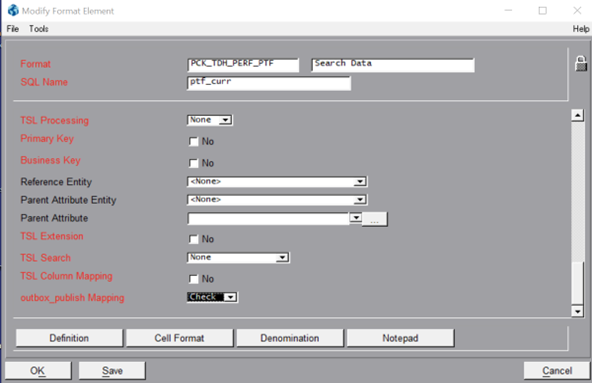Click the Search Data input field
The image size is (592, 383).
393,65
